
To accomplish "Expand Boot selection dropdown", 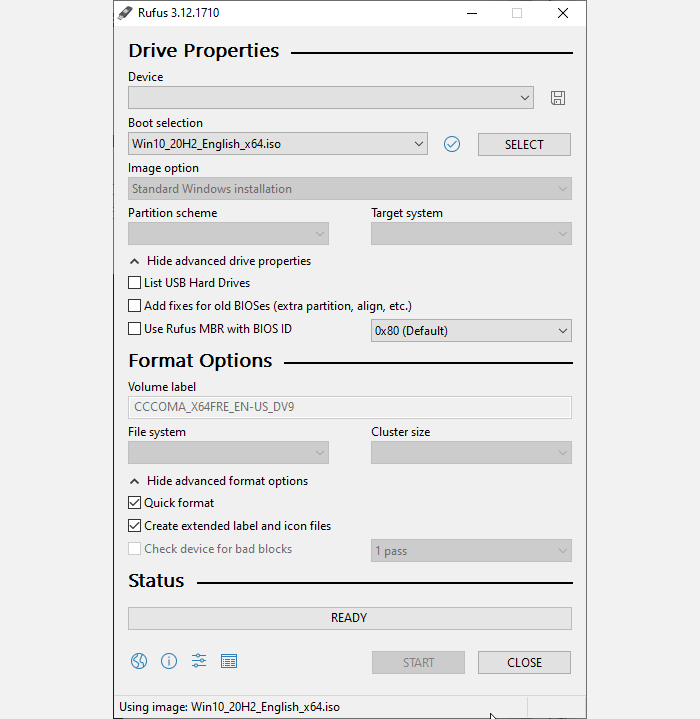I will click(278, 144).
